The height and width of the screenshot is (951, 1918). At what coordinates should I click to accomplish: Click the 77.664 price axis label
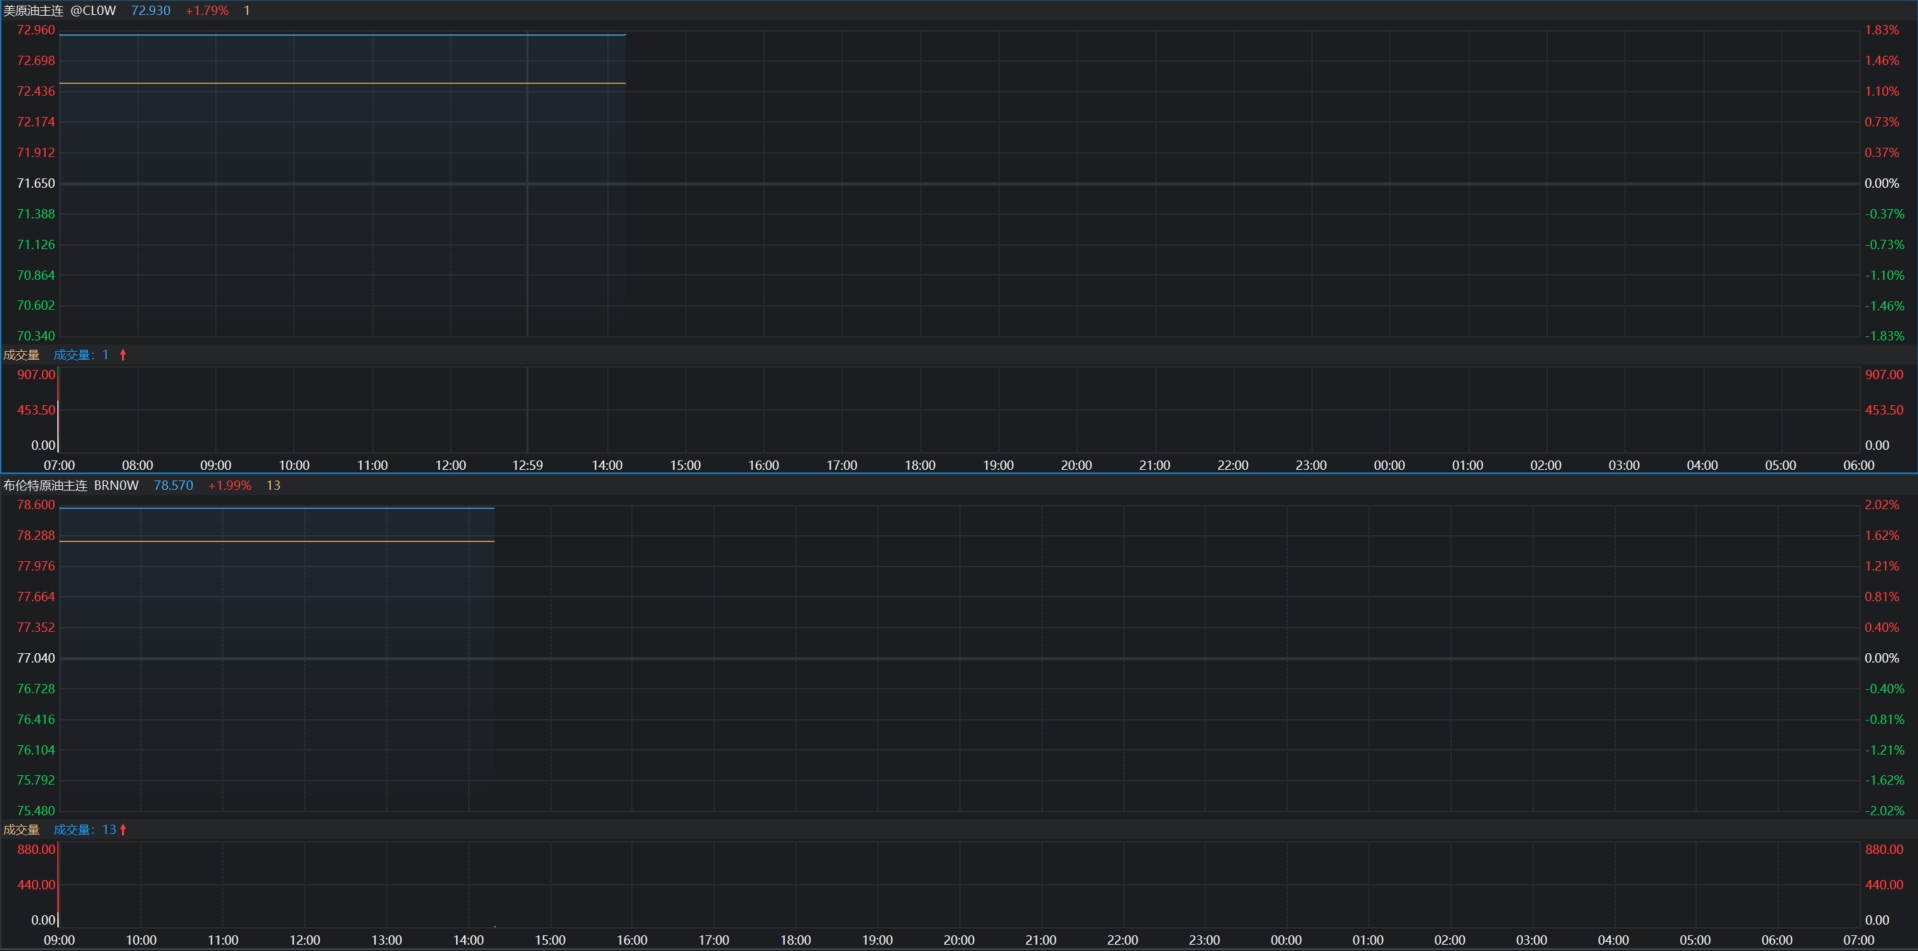36,597
